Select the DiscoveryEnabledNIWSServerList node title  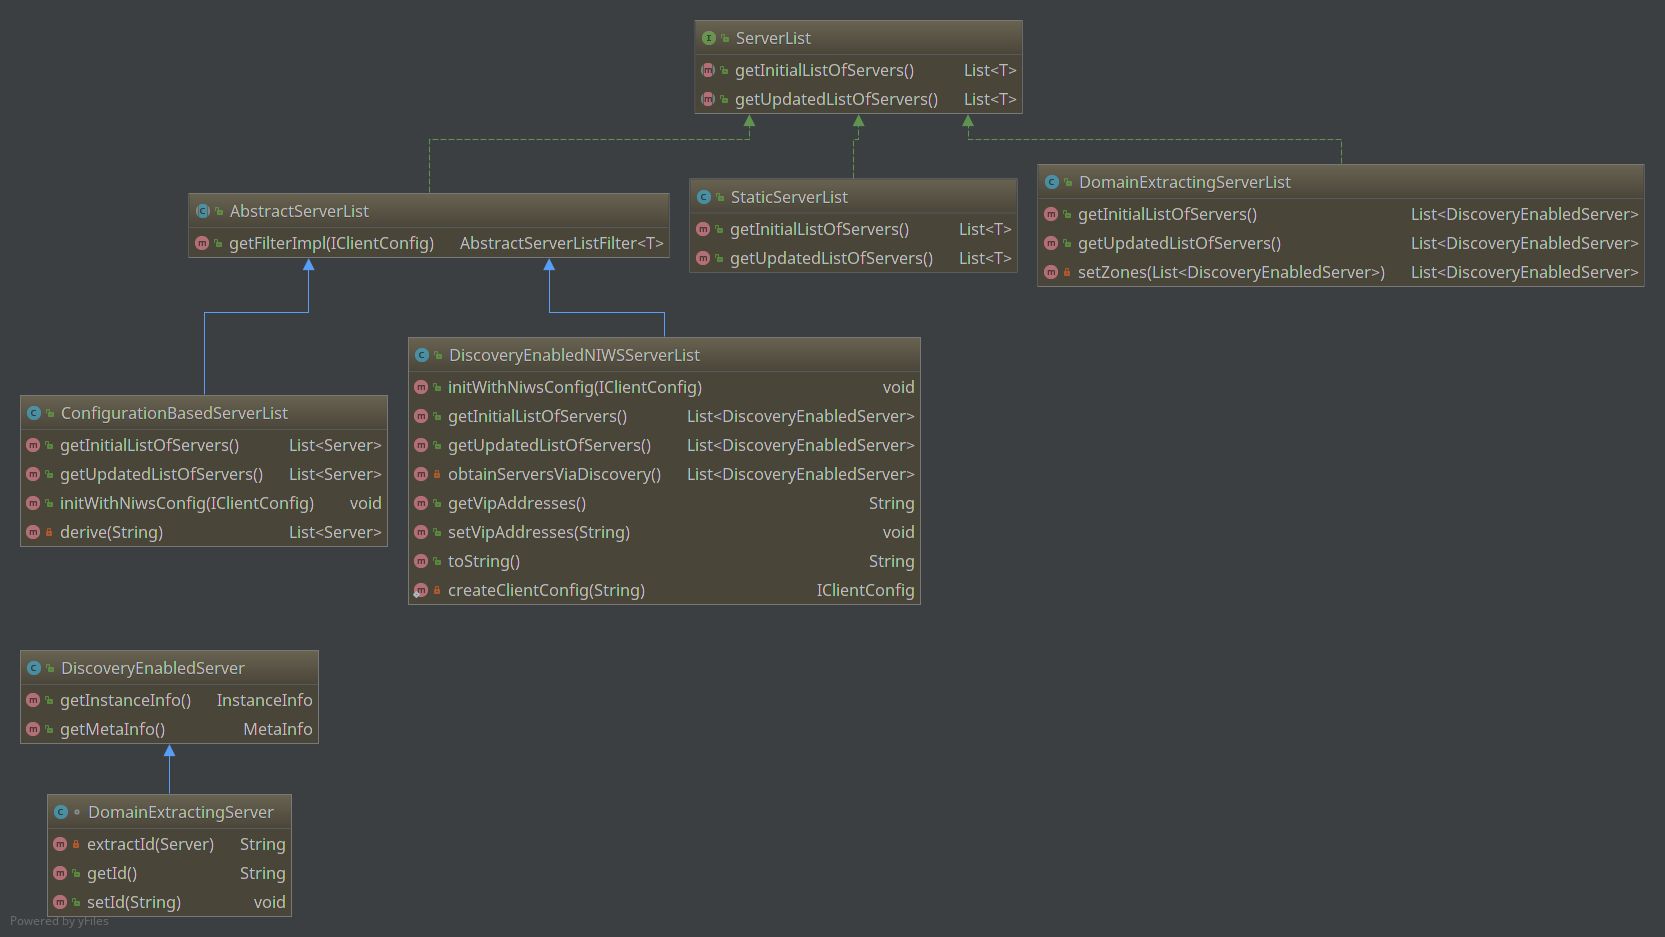(x=574, y=355)
